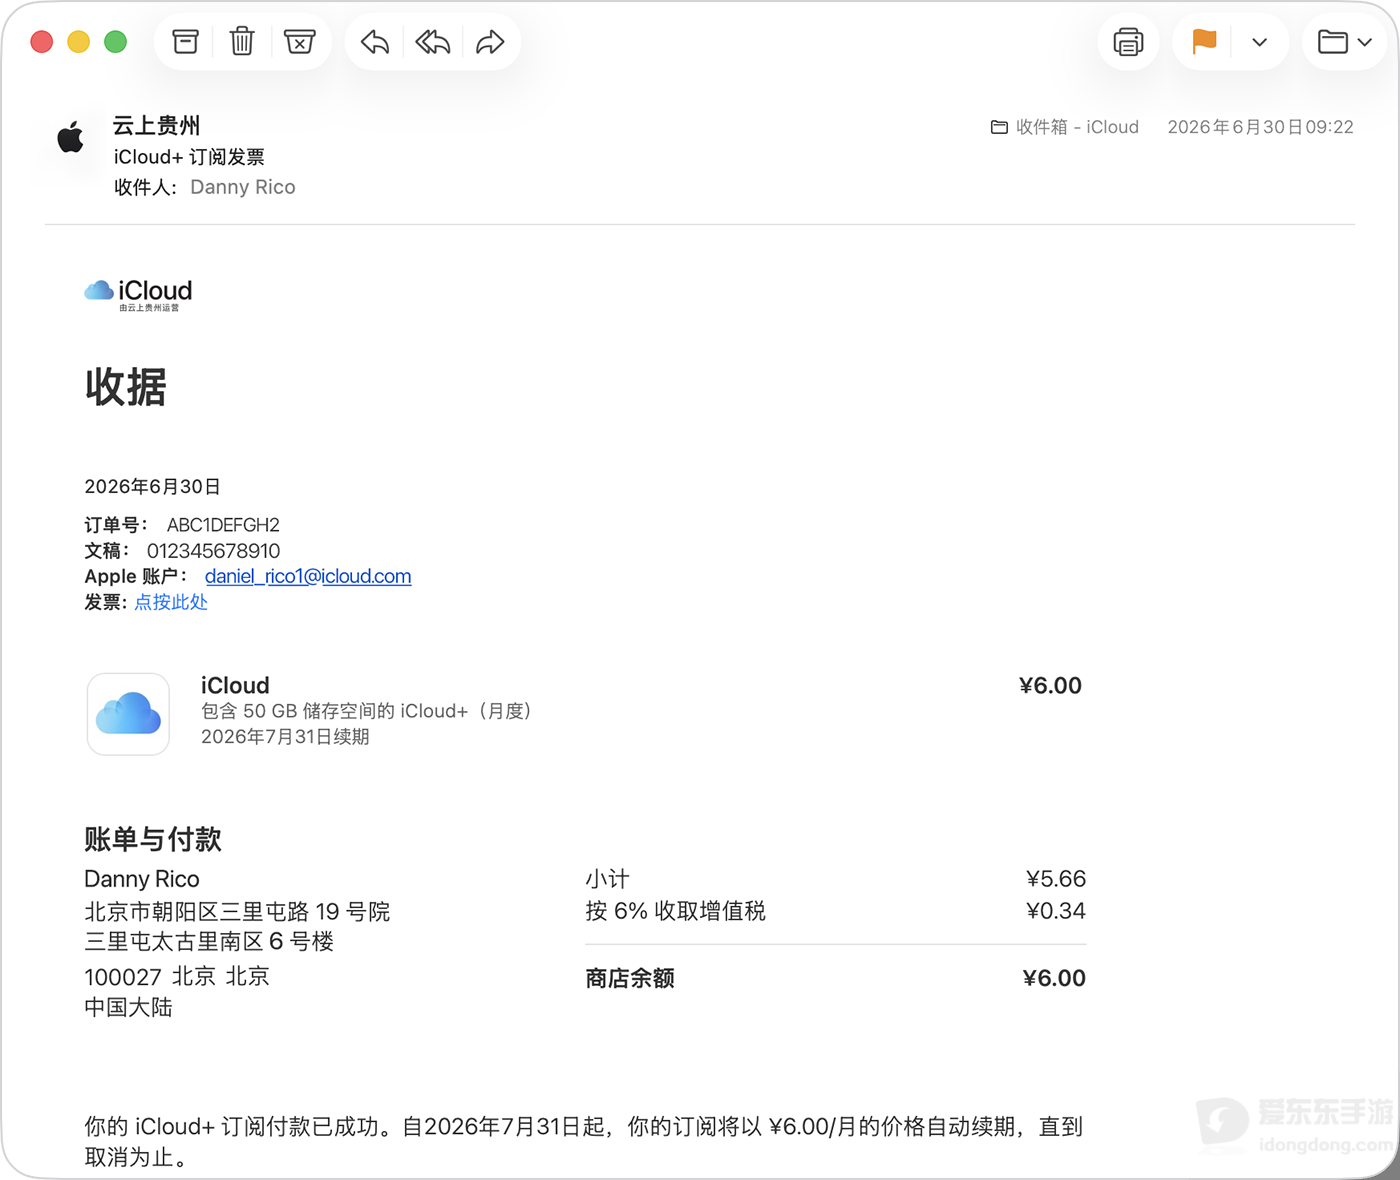Select document number 012345678910
1400x1180 pixels.
(214, 551)
